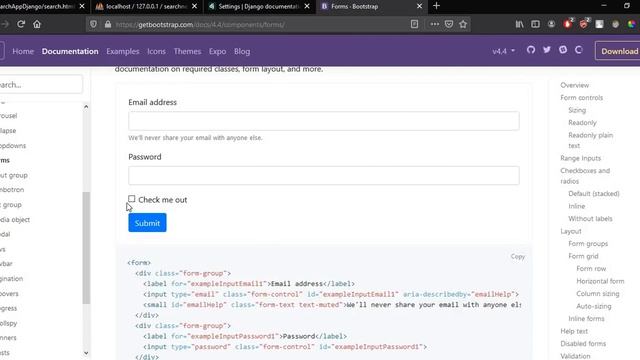Image resolution: width=640 pixels, height=360 pixels.
Task: Go to browser home page icon
Action: (37, 24)
